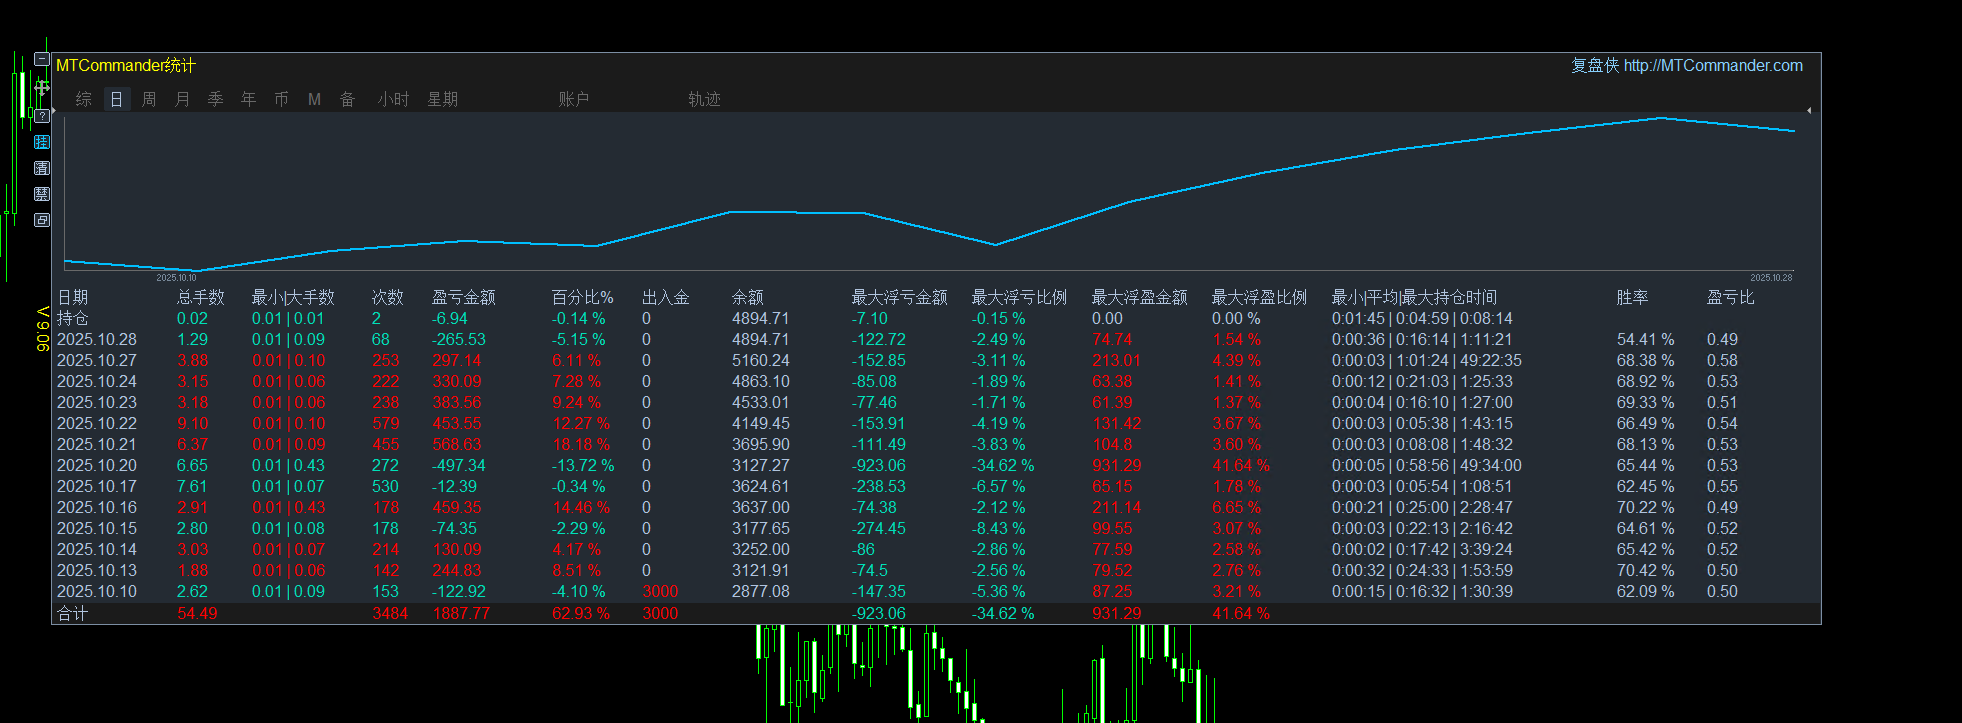Click the MTCommander统计 panel title

[x=126, y=65]
